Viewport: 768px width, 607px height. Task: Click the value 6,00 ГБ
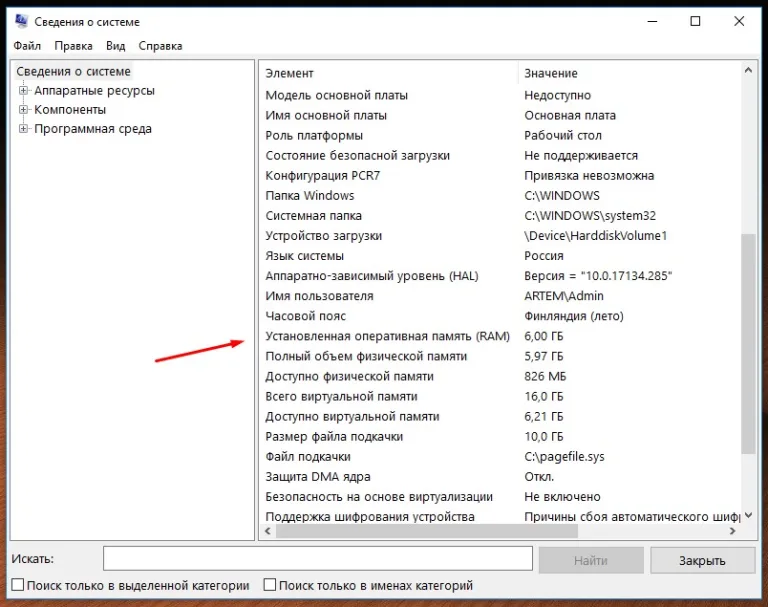tap(544, 336)
